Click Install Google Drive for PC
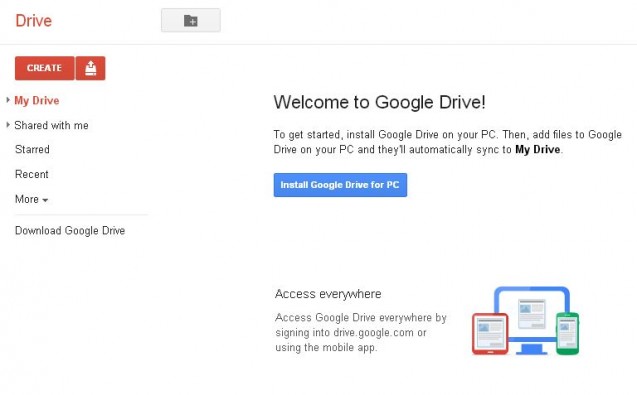This screenshot has height=395, width=637. 340,185
